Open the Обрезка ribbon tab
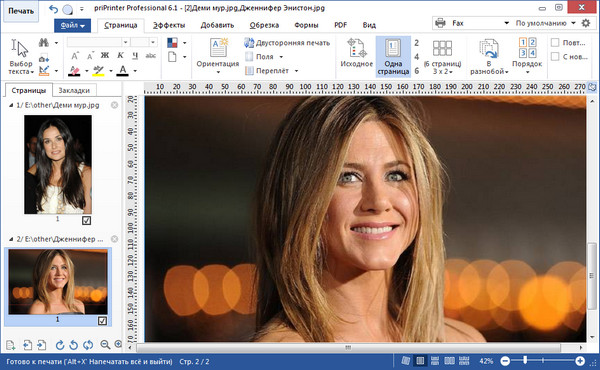This screenshot has width=600, height=370. pos(264,25)
